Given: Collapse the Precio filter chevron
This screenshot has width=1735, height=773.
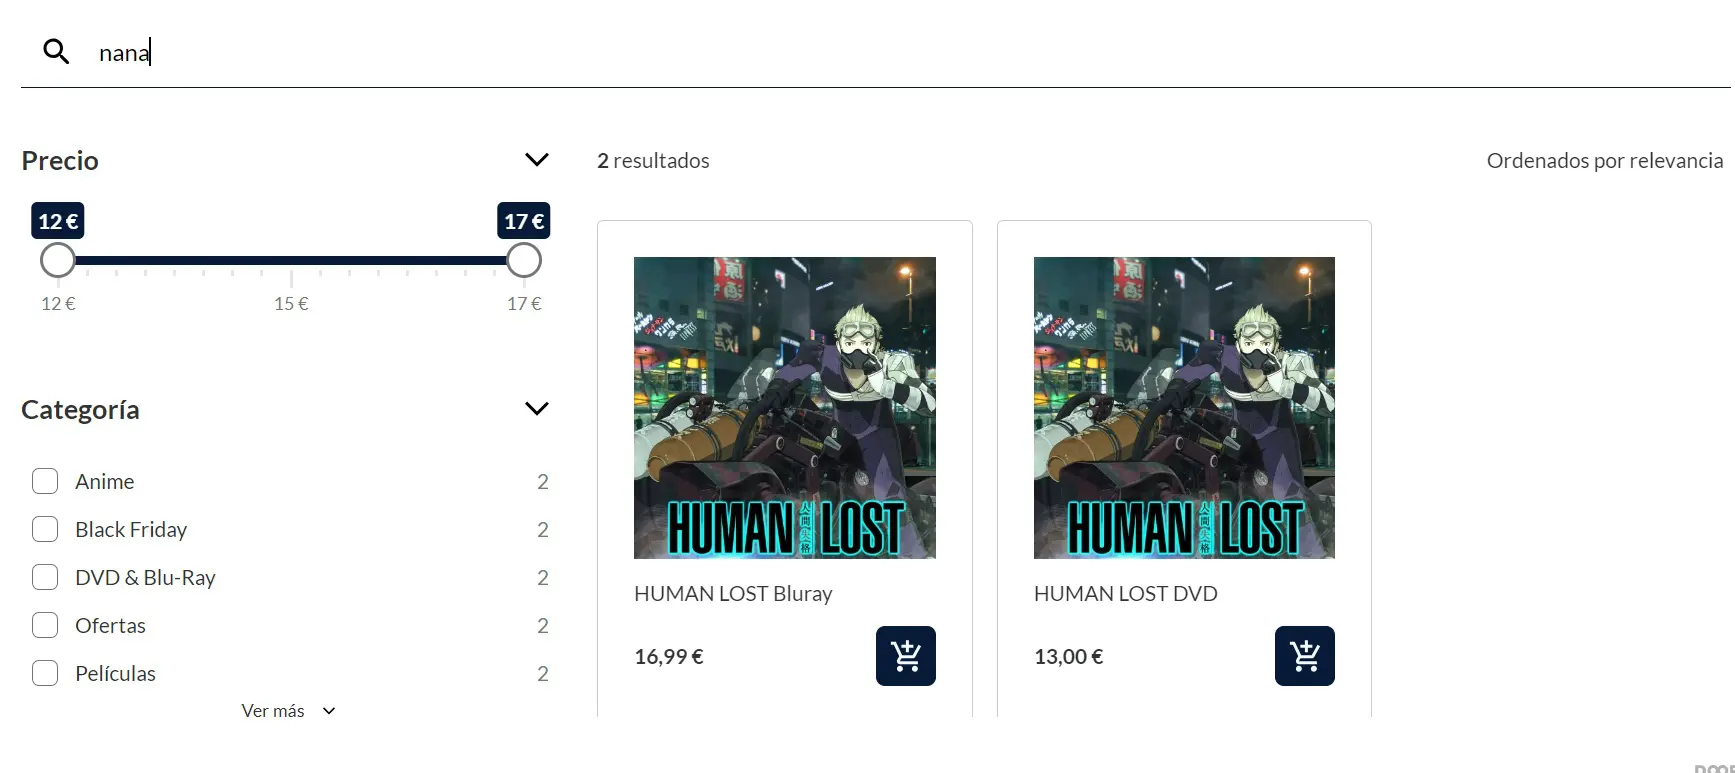Looking at the screenshot, I should click(x=537, y=160).
